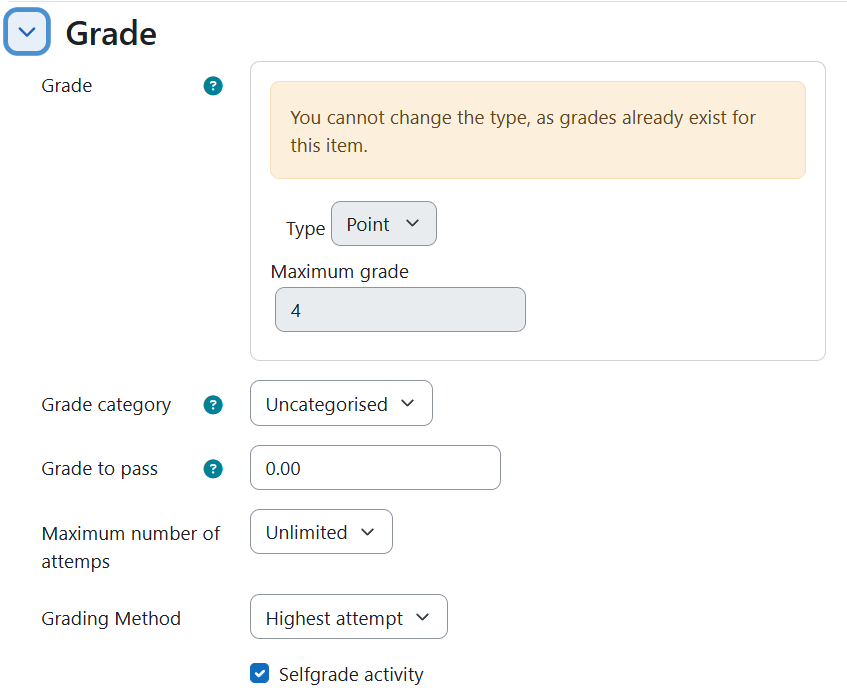Click the Grade section heading
This screenshot has width=847, height=696.
pyautogui.click(x=111, y=34)
